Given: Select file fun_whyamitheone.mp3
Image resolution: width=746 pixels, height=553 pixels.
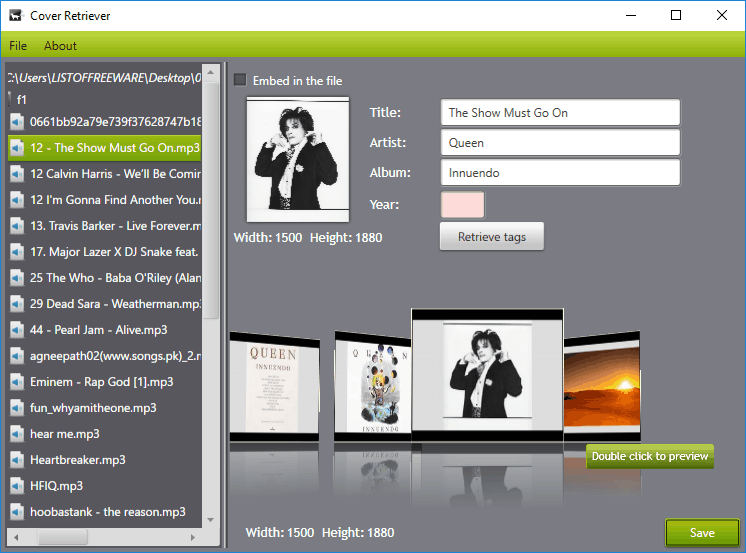Looking at the screenshot, I should pos(104,408).
